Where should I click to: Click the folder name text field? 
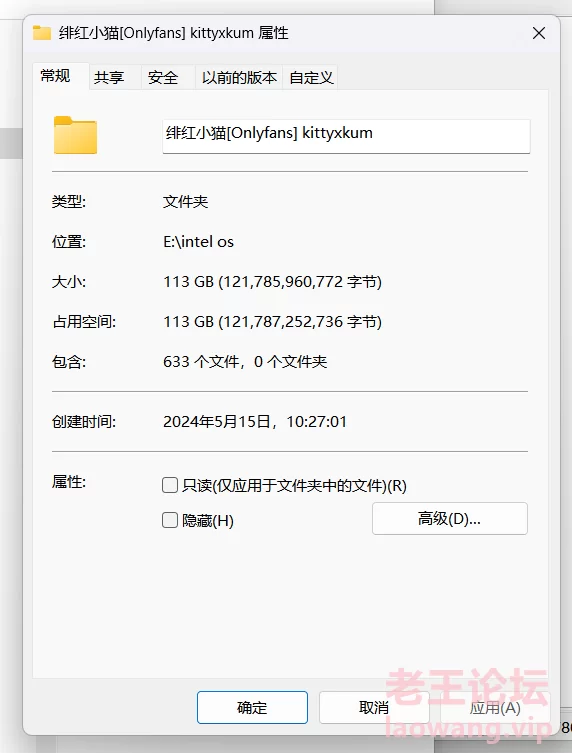pos(346,136)
